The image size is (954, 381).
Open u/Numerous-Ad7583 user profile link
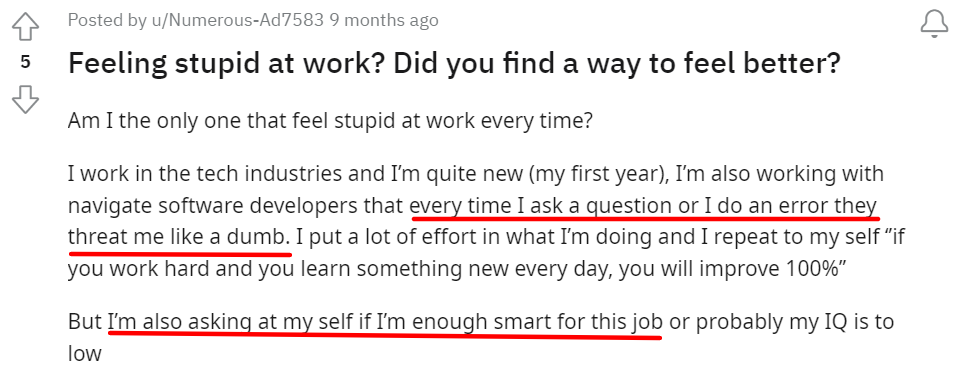coord(237,20)
